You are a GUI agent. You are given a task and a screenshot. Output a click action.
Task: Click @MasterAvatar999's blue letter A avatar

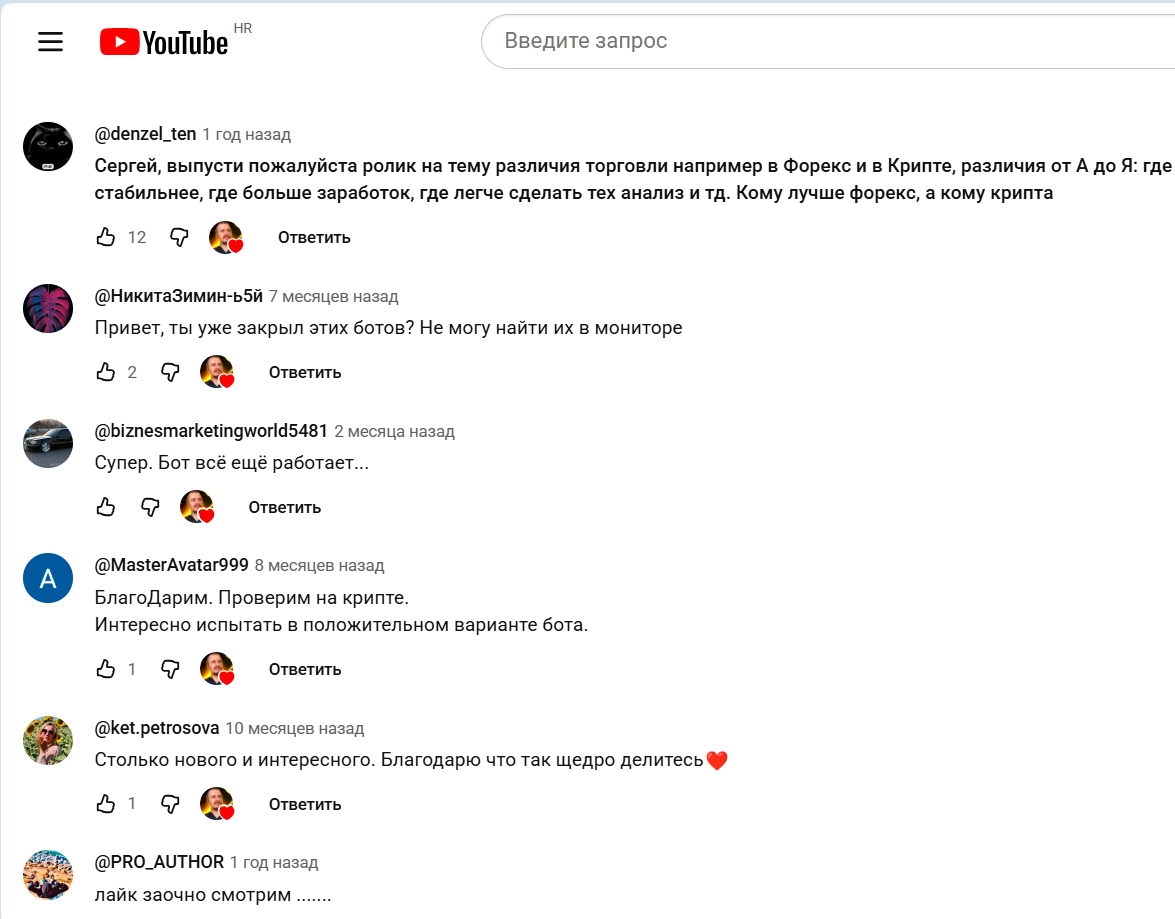click(48, 578)
